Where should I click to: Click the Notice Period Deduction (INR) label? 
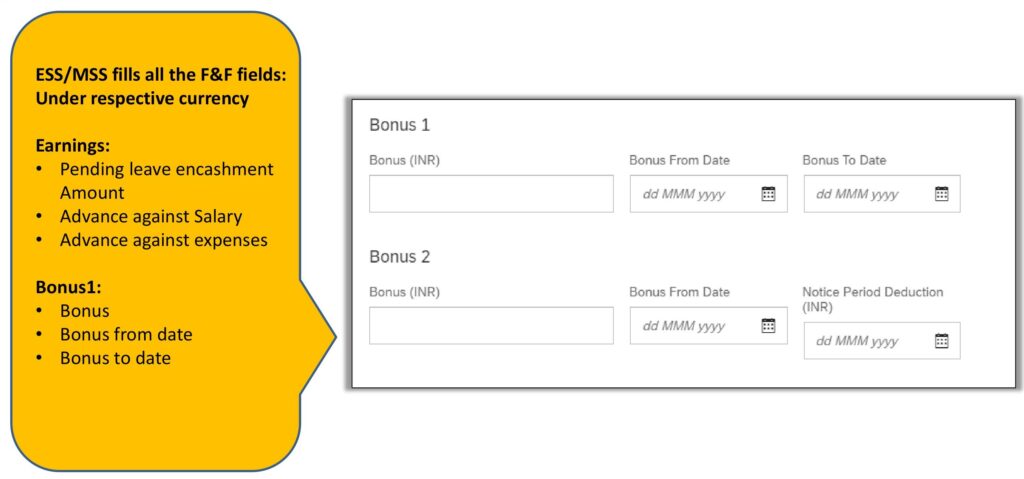pos(872,299)
